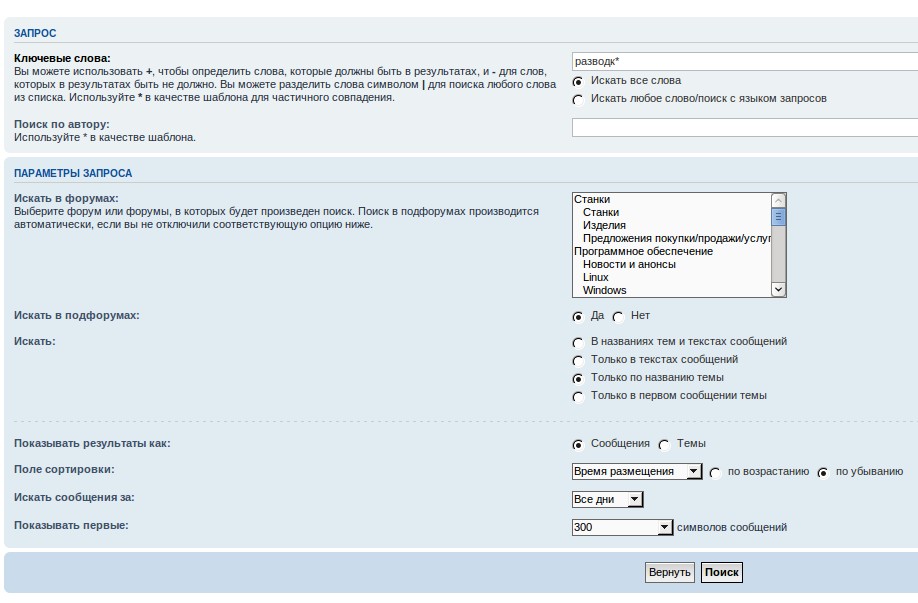Open 'Время размещения' sort field dropdown
The image size is (918, 603).
(x=637, y=472)
